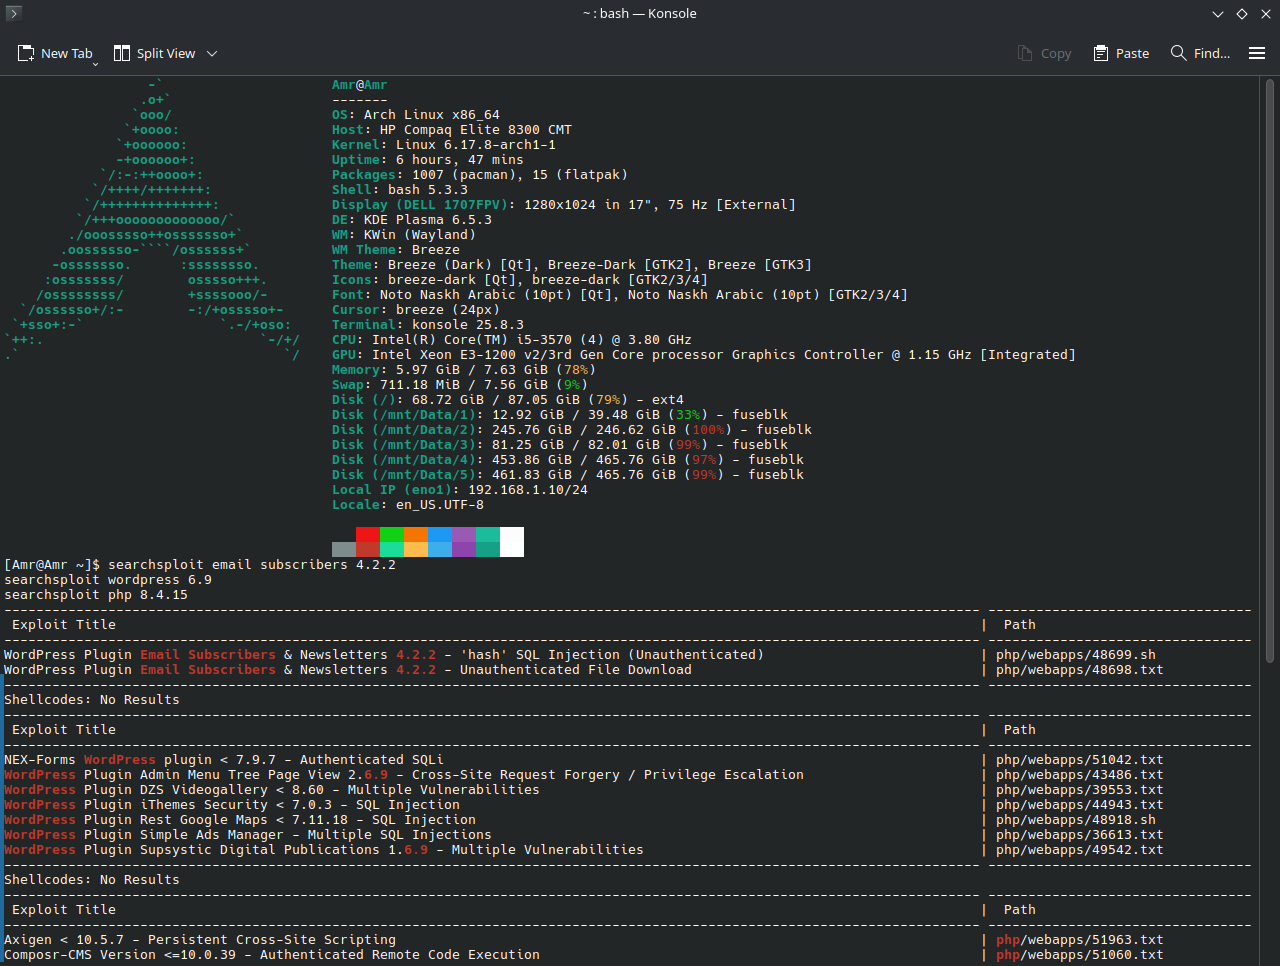Click the New Tab icon
This screenshot has height=966, width=1280.
pos(26,53)
